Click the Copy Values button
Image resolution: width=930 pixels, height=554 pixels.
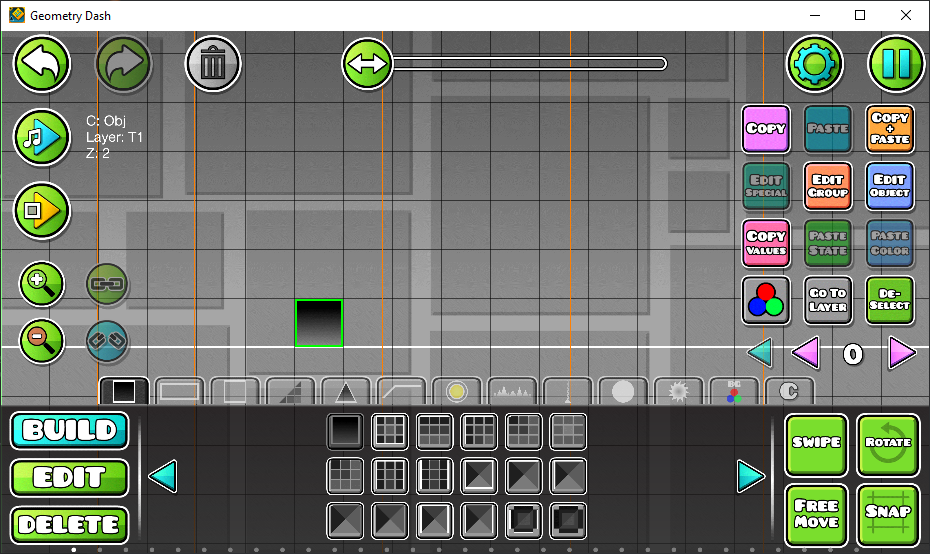(766, 243)
